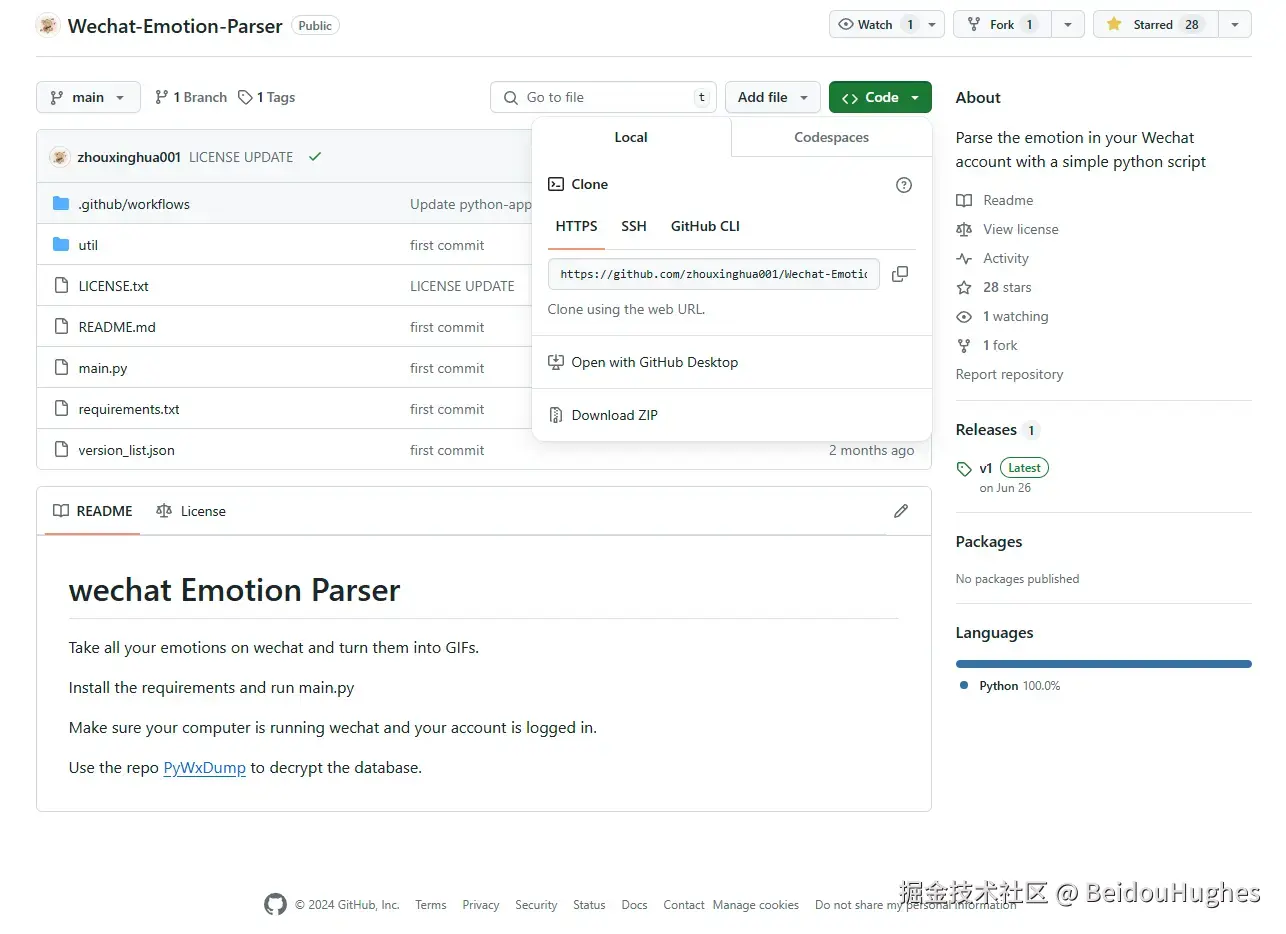
Task: Click the repository owner avatar beside title
Action: tap(48, 25)
